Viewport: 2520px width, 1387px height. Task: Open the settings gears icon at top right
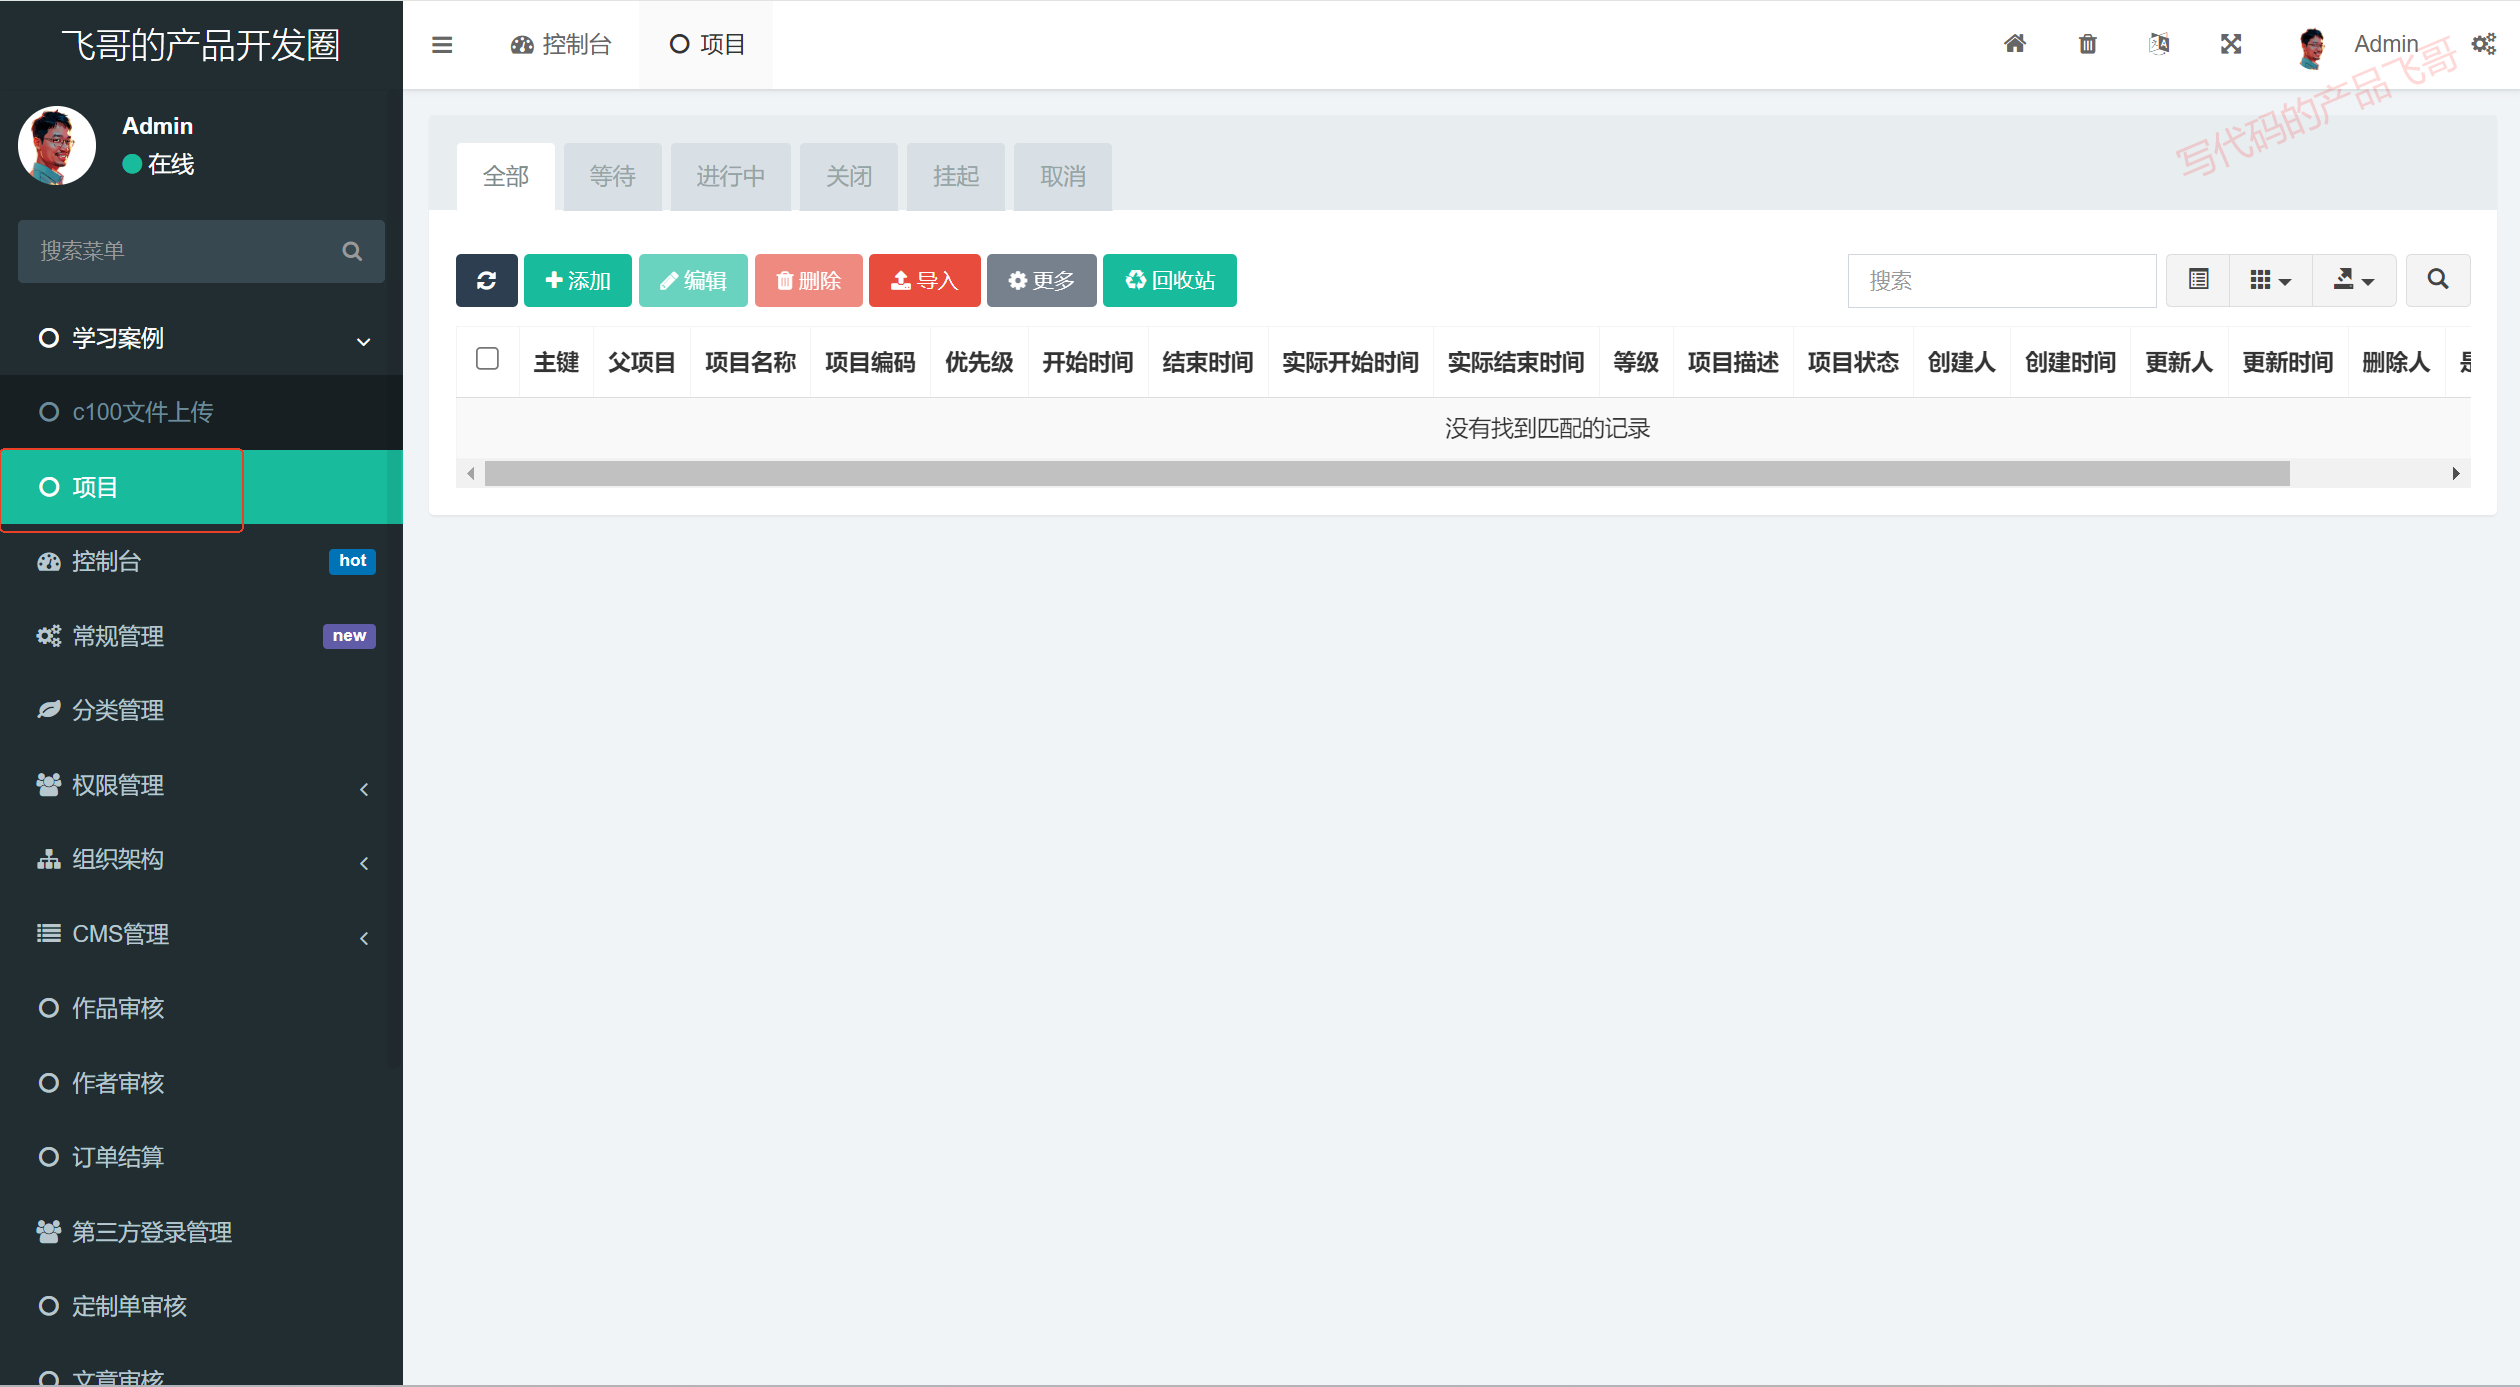pos(2484,44)
